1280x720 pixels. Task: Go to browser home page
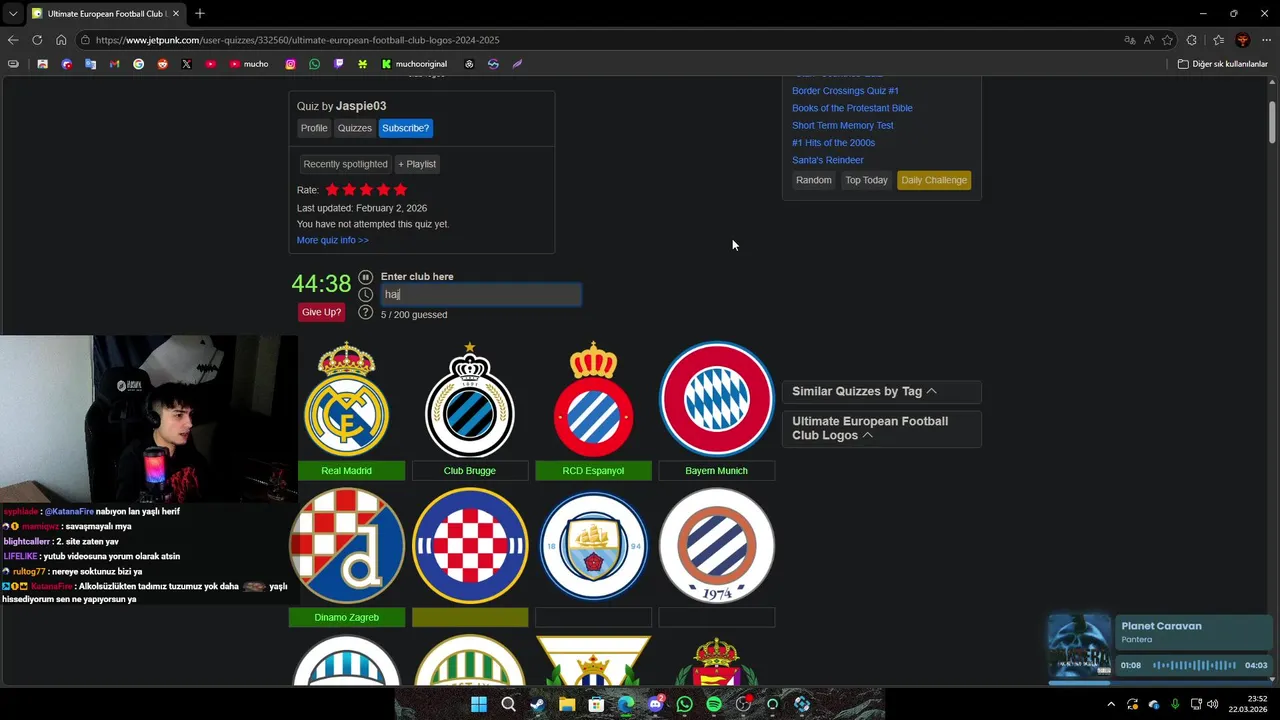[61, 40]
